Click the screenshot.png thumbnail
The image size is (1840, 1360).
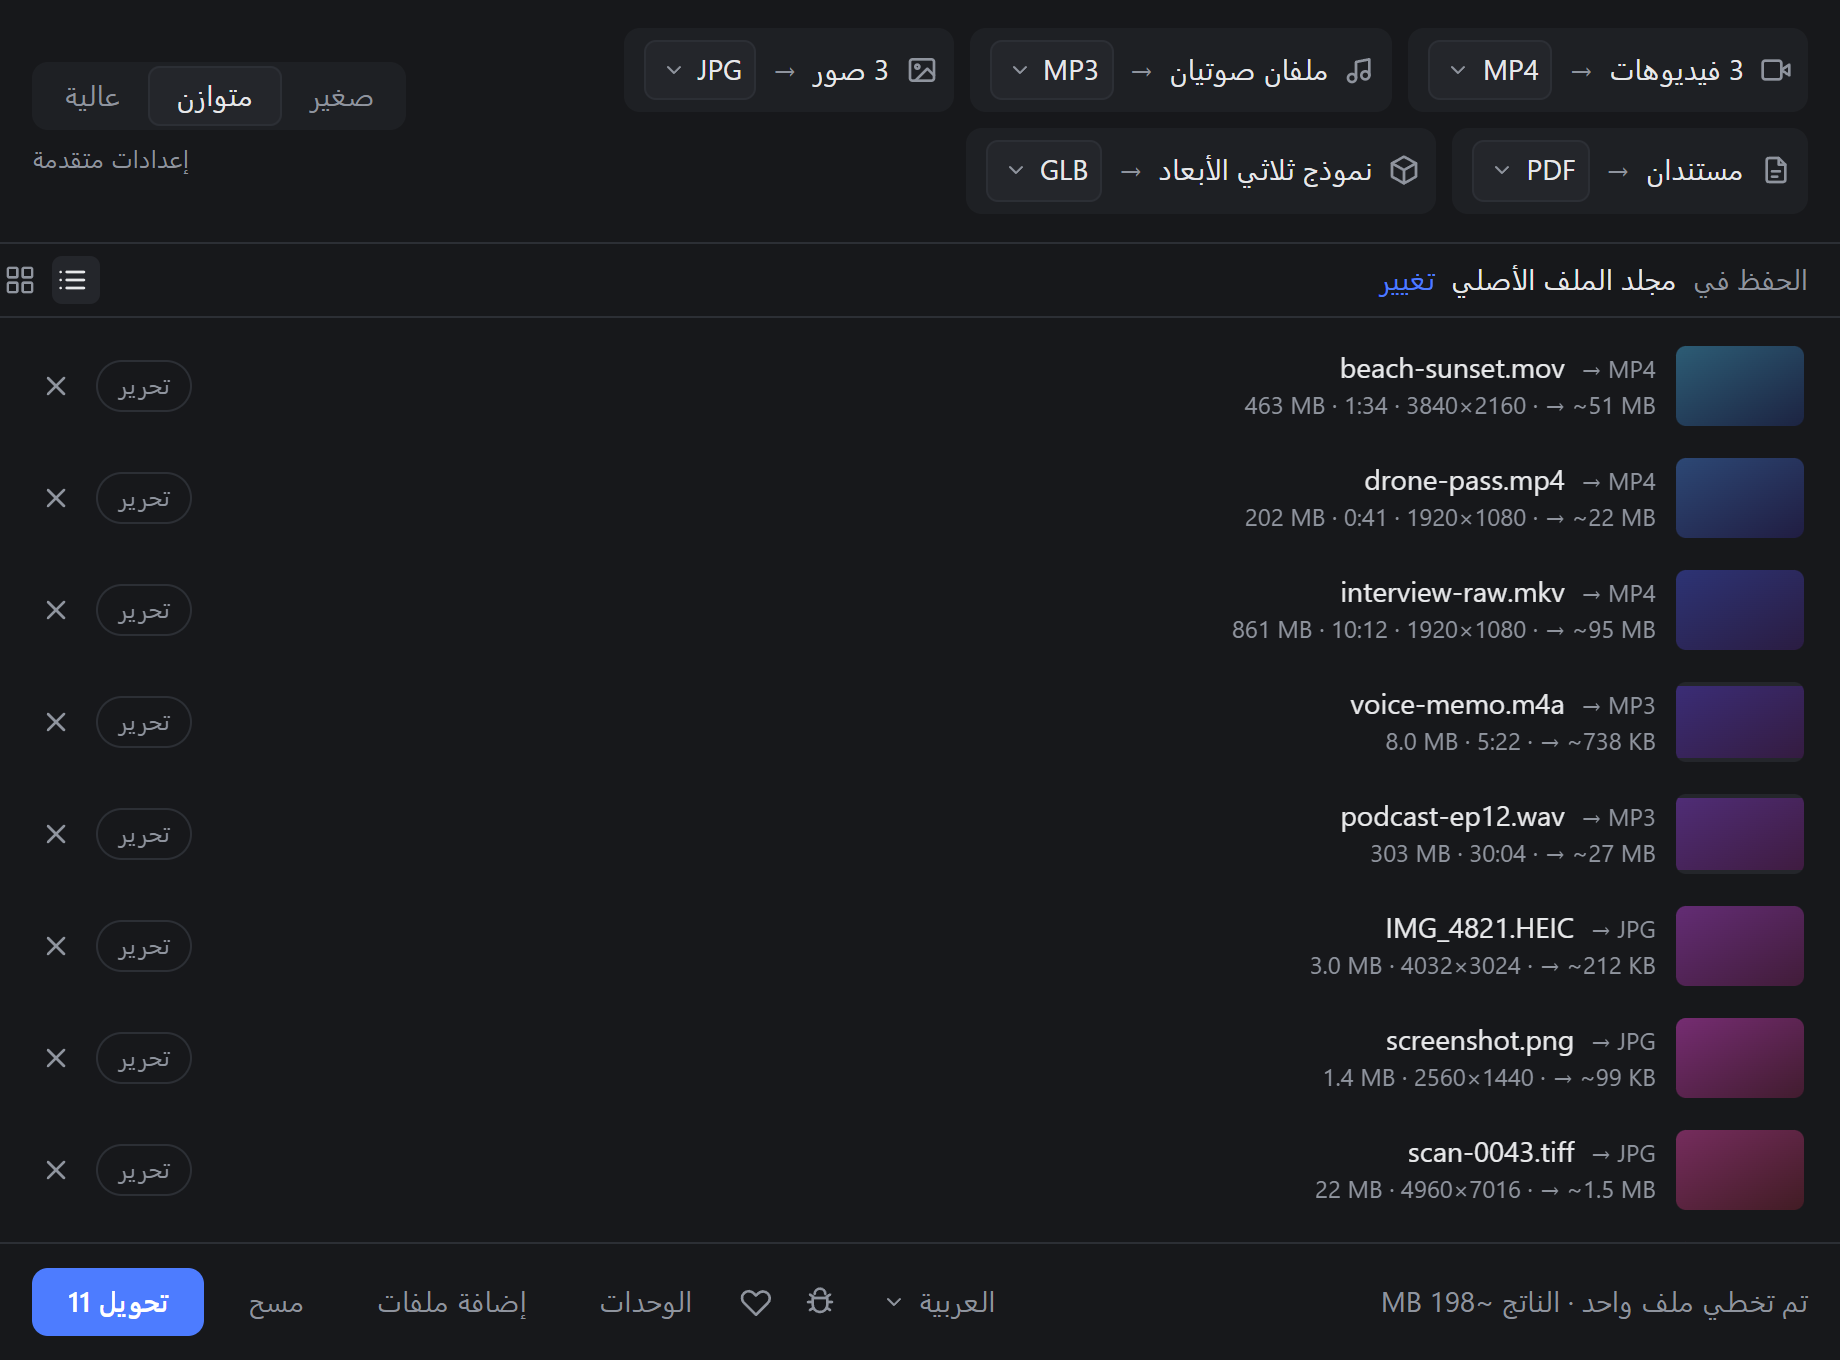tap(1740, 1058)
